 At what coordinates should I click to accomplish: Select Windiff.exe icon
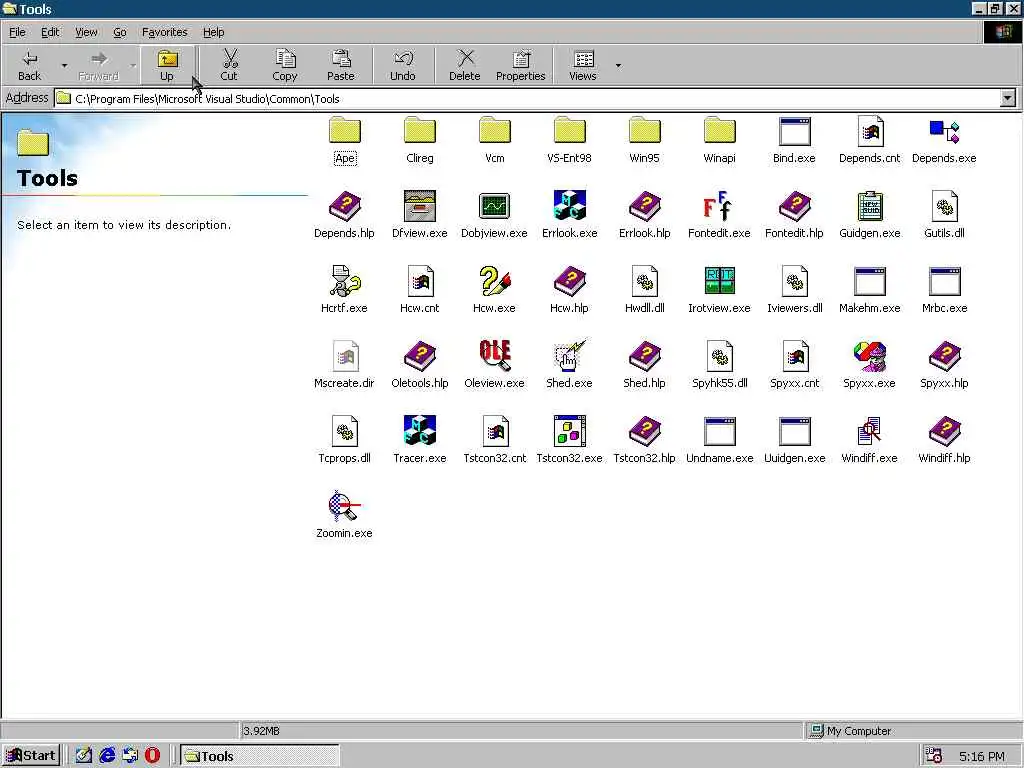[x=870, y=431]
